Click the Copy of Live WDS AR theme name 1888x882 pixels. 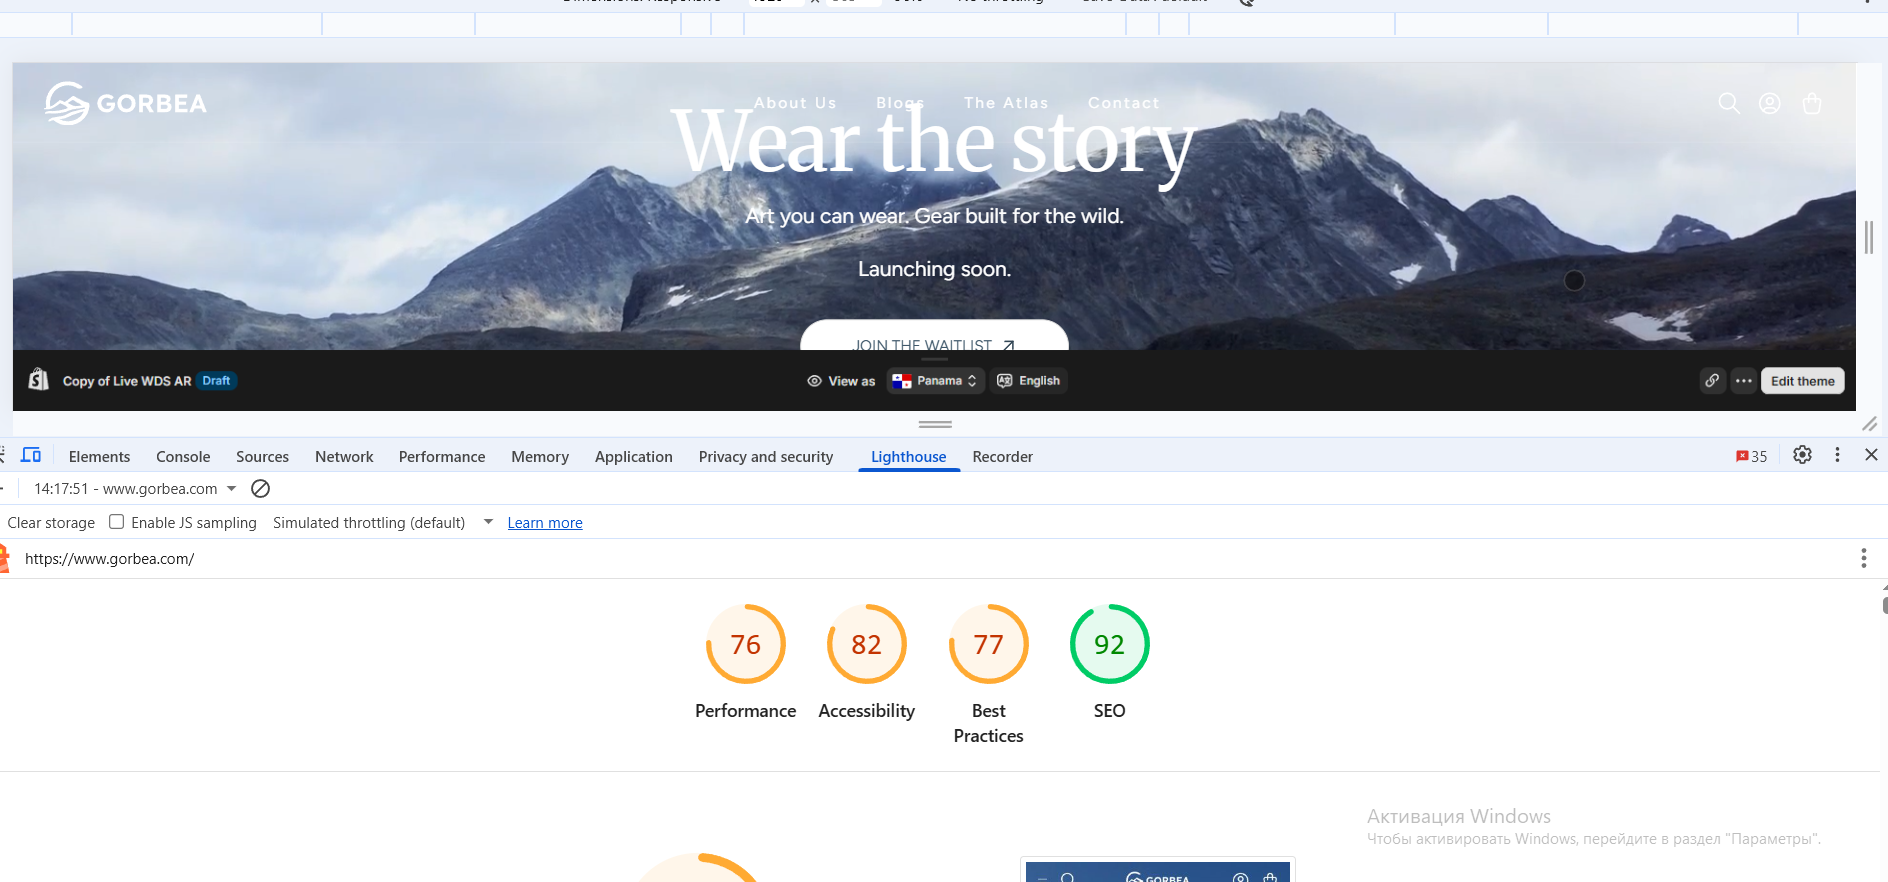coord(127,381)
